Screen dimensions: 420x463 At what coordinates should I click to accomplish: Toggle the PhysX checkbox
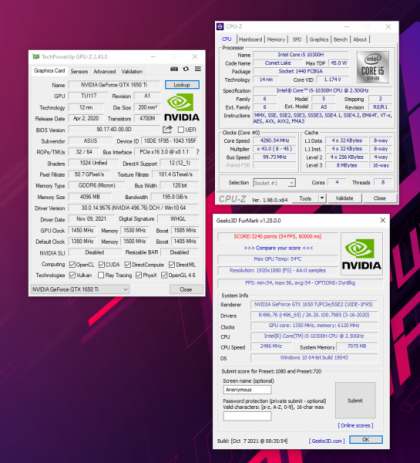point(139,275)
